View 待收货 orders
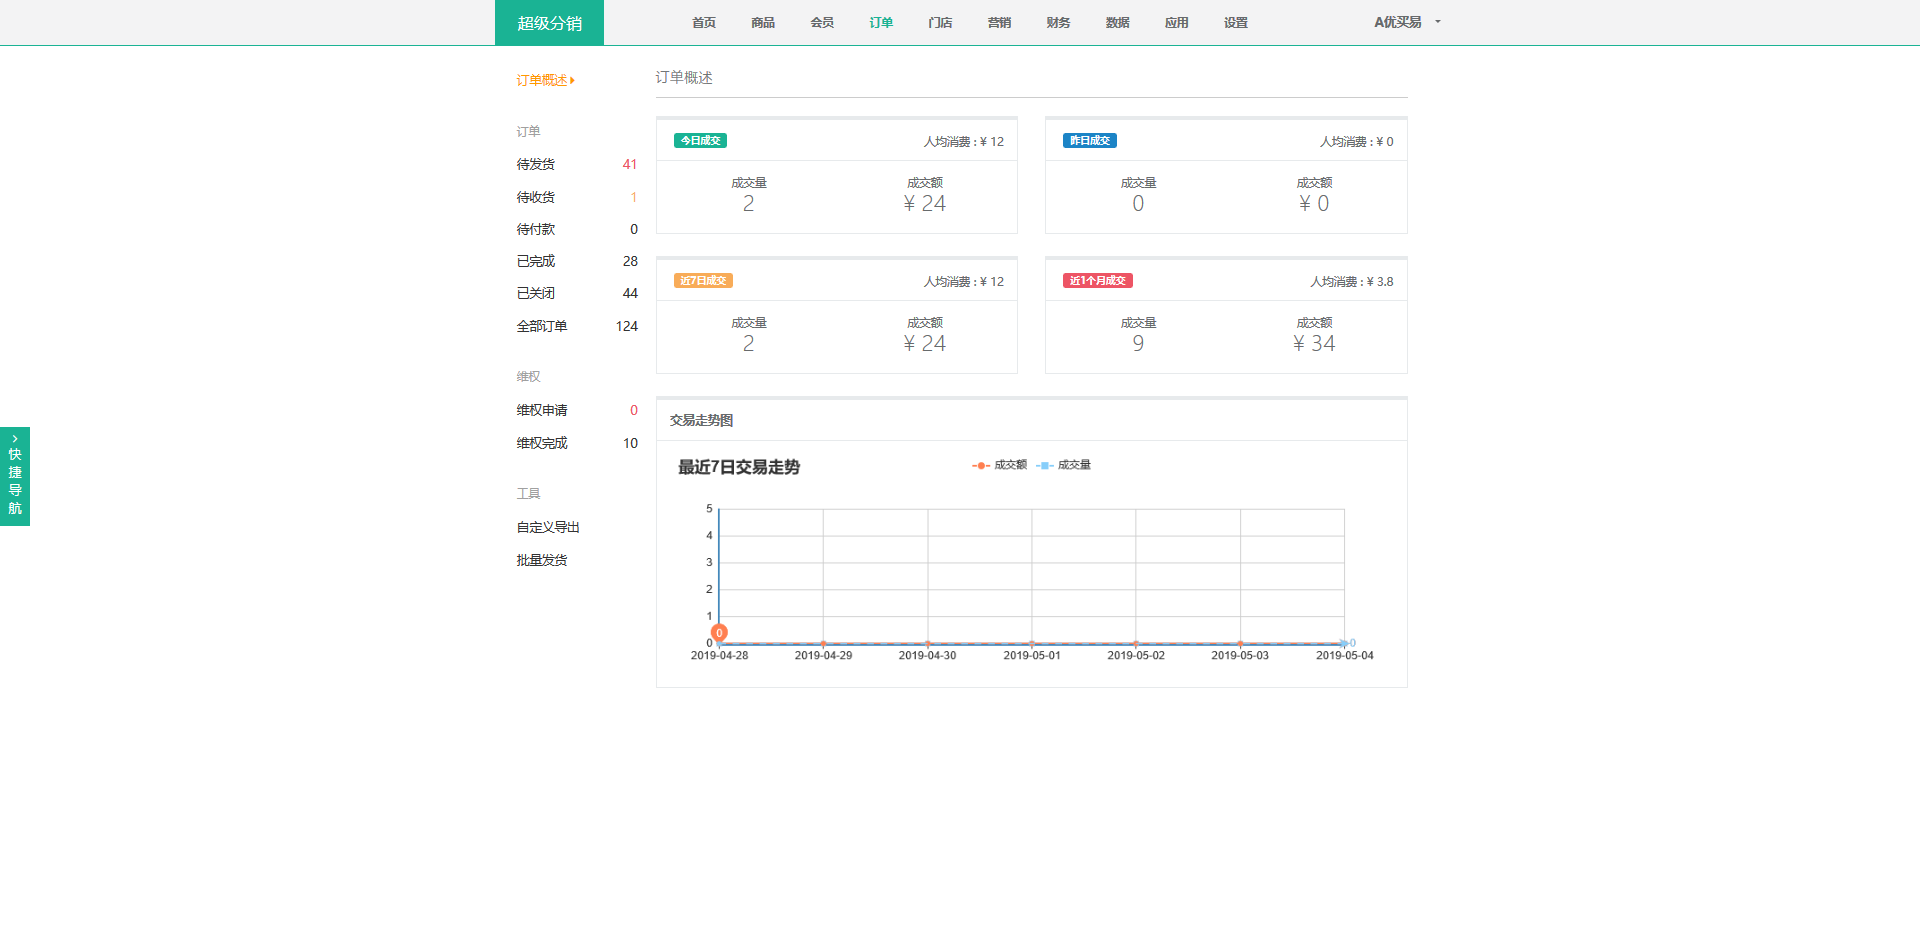The width and height of the screenshot is (1920, 925). coord(536,198)
